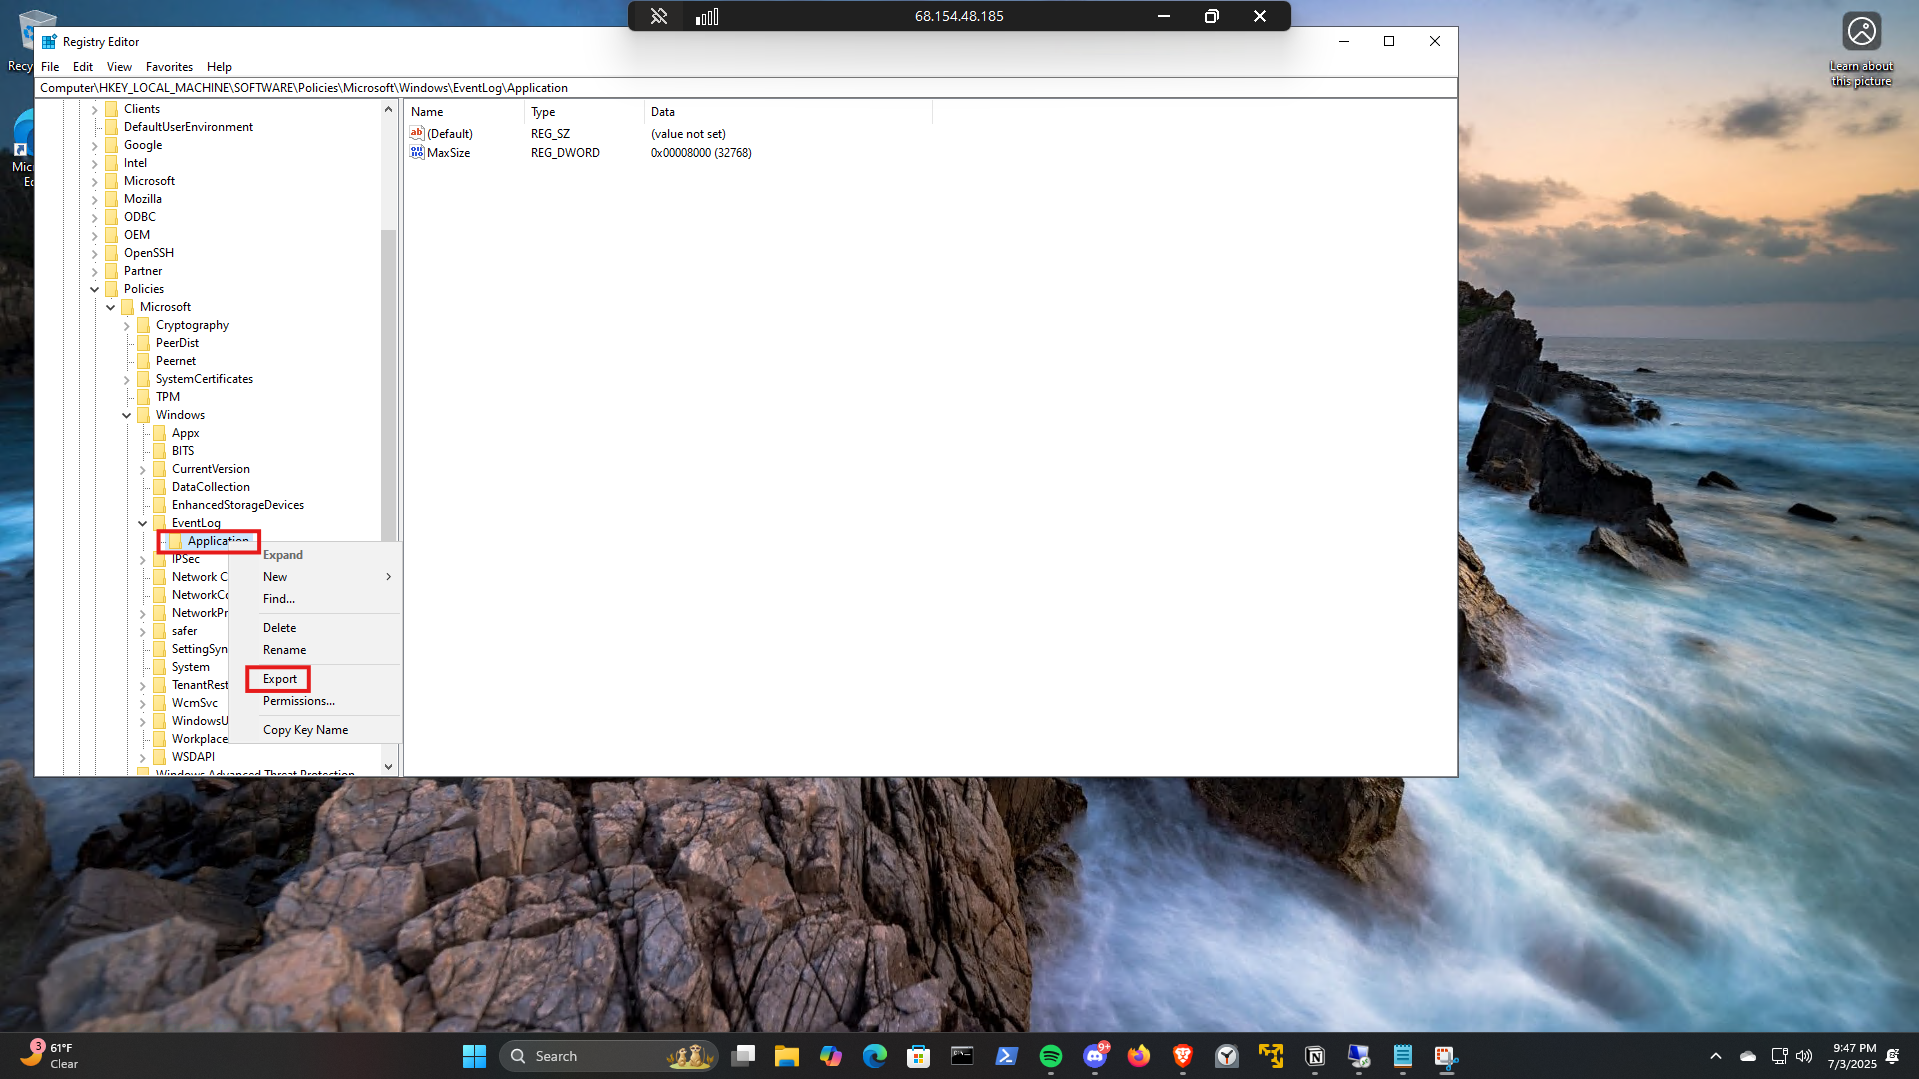This screenshot has width=1919, height=1079.
Task: Click the (Default) string value icon
Action: point(417,133)
